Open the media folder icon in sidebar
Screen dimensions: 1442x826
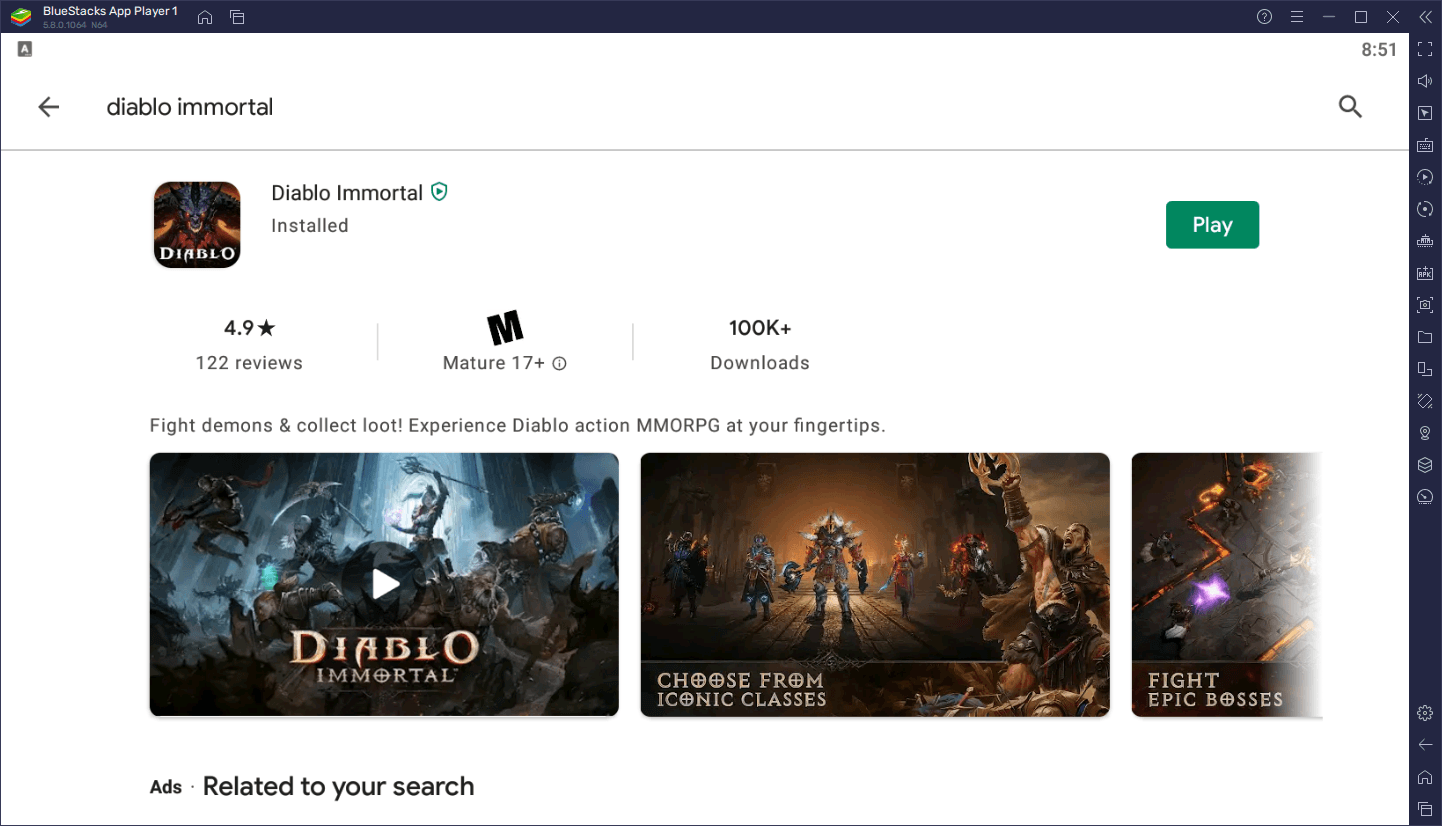point(1425,337)
